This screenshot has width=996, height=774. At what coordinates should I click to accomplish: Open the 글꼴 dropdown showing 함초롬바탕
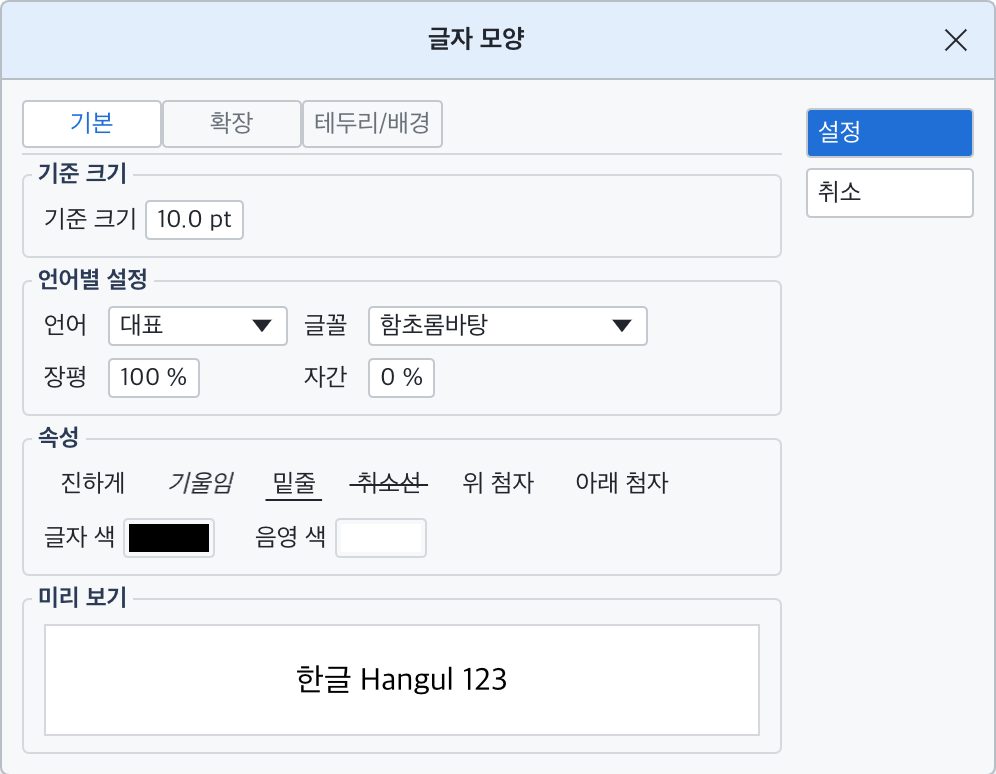(508, 326)
